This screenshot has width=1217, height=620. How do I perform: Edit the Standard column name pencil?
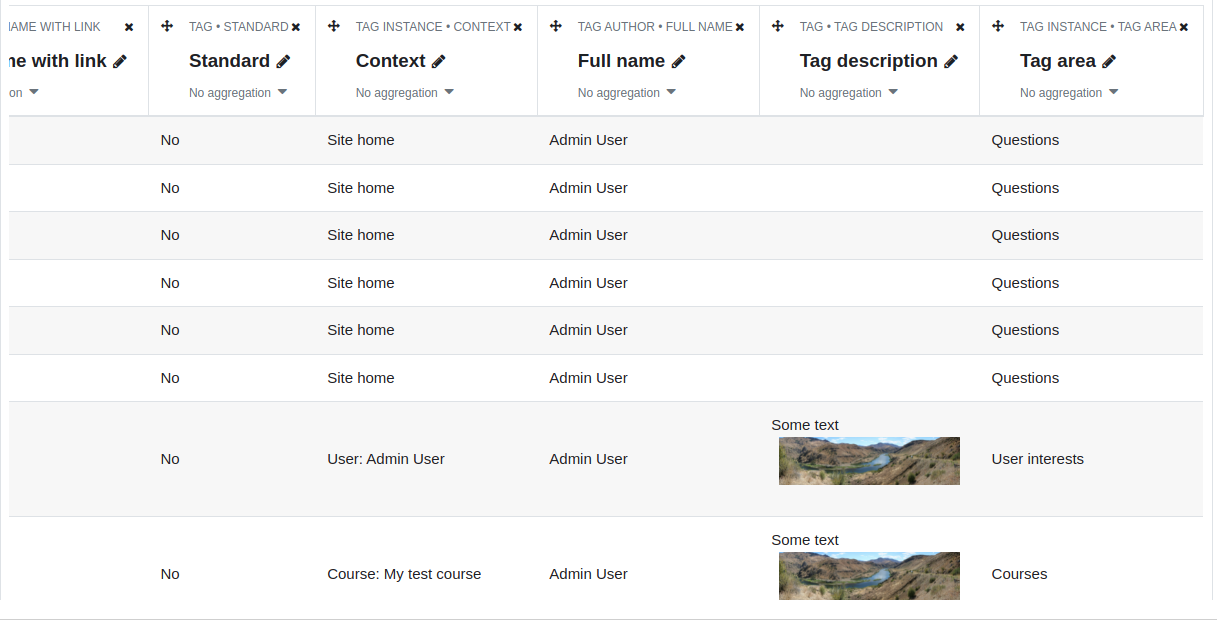[x=284, y=61]
